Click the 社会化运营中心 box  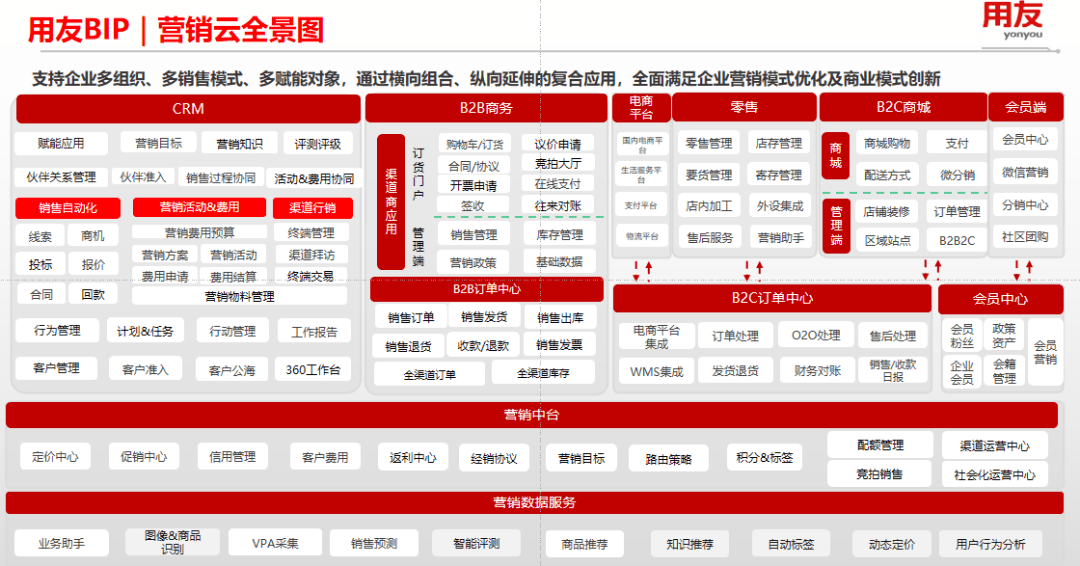995,474
